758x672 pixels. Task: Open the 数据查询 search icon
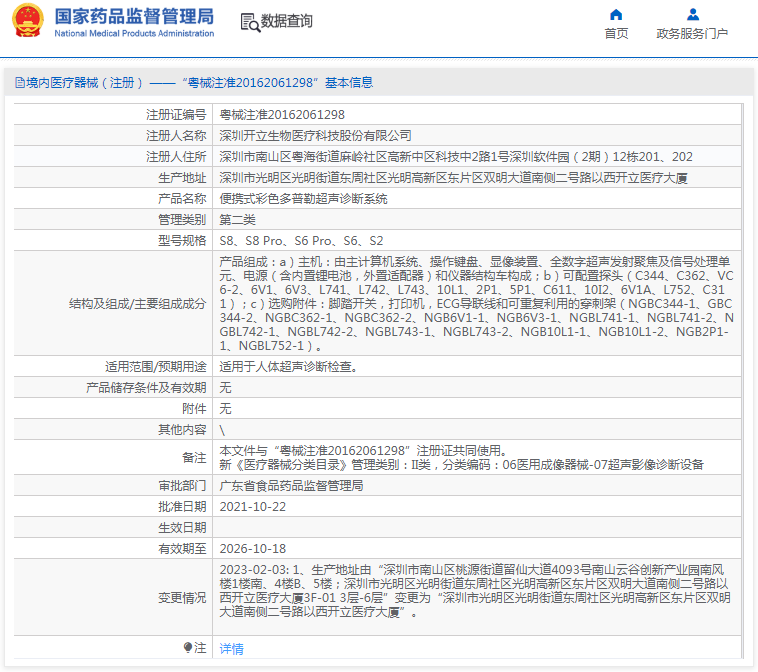(250, 22)
